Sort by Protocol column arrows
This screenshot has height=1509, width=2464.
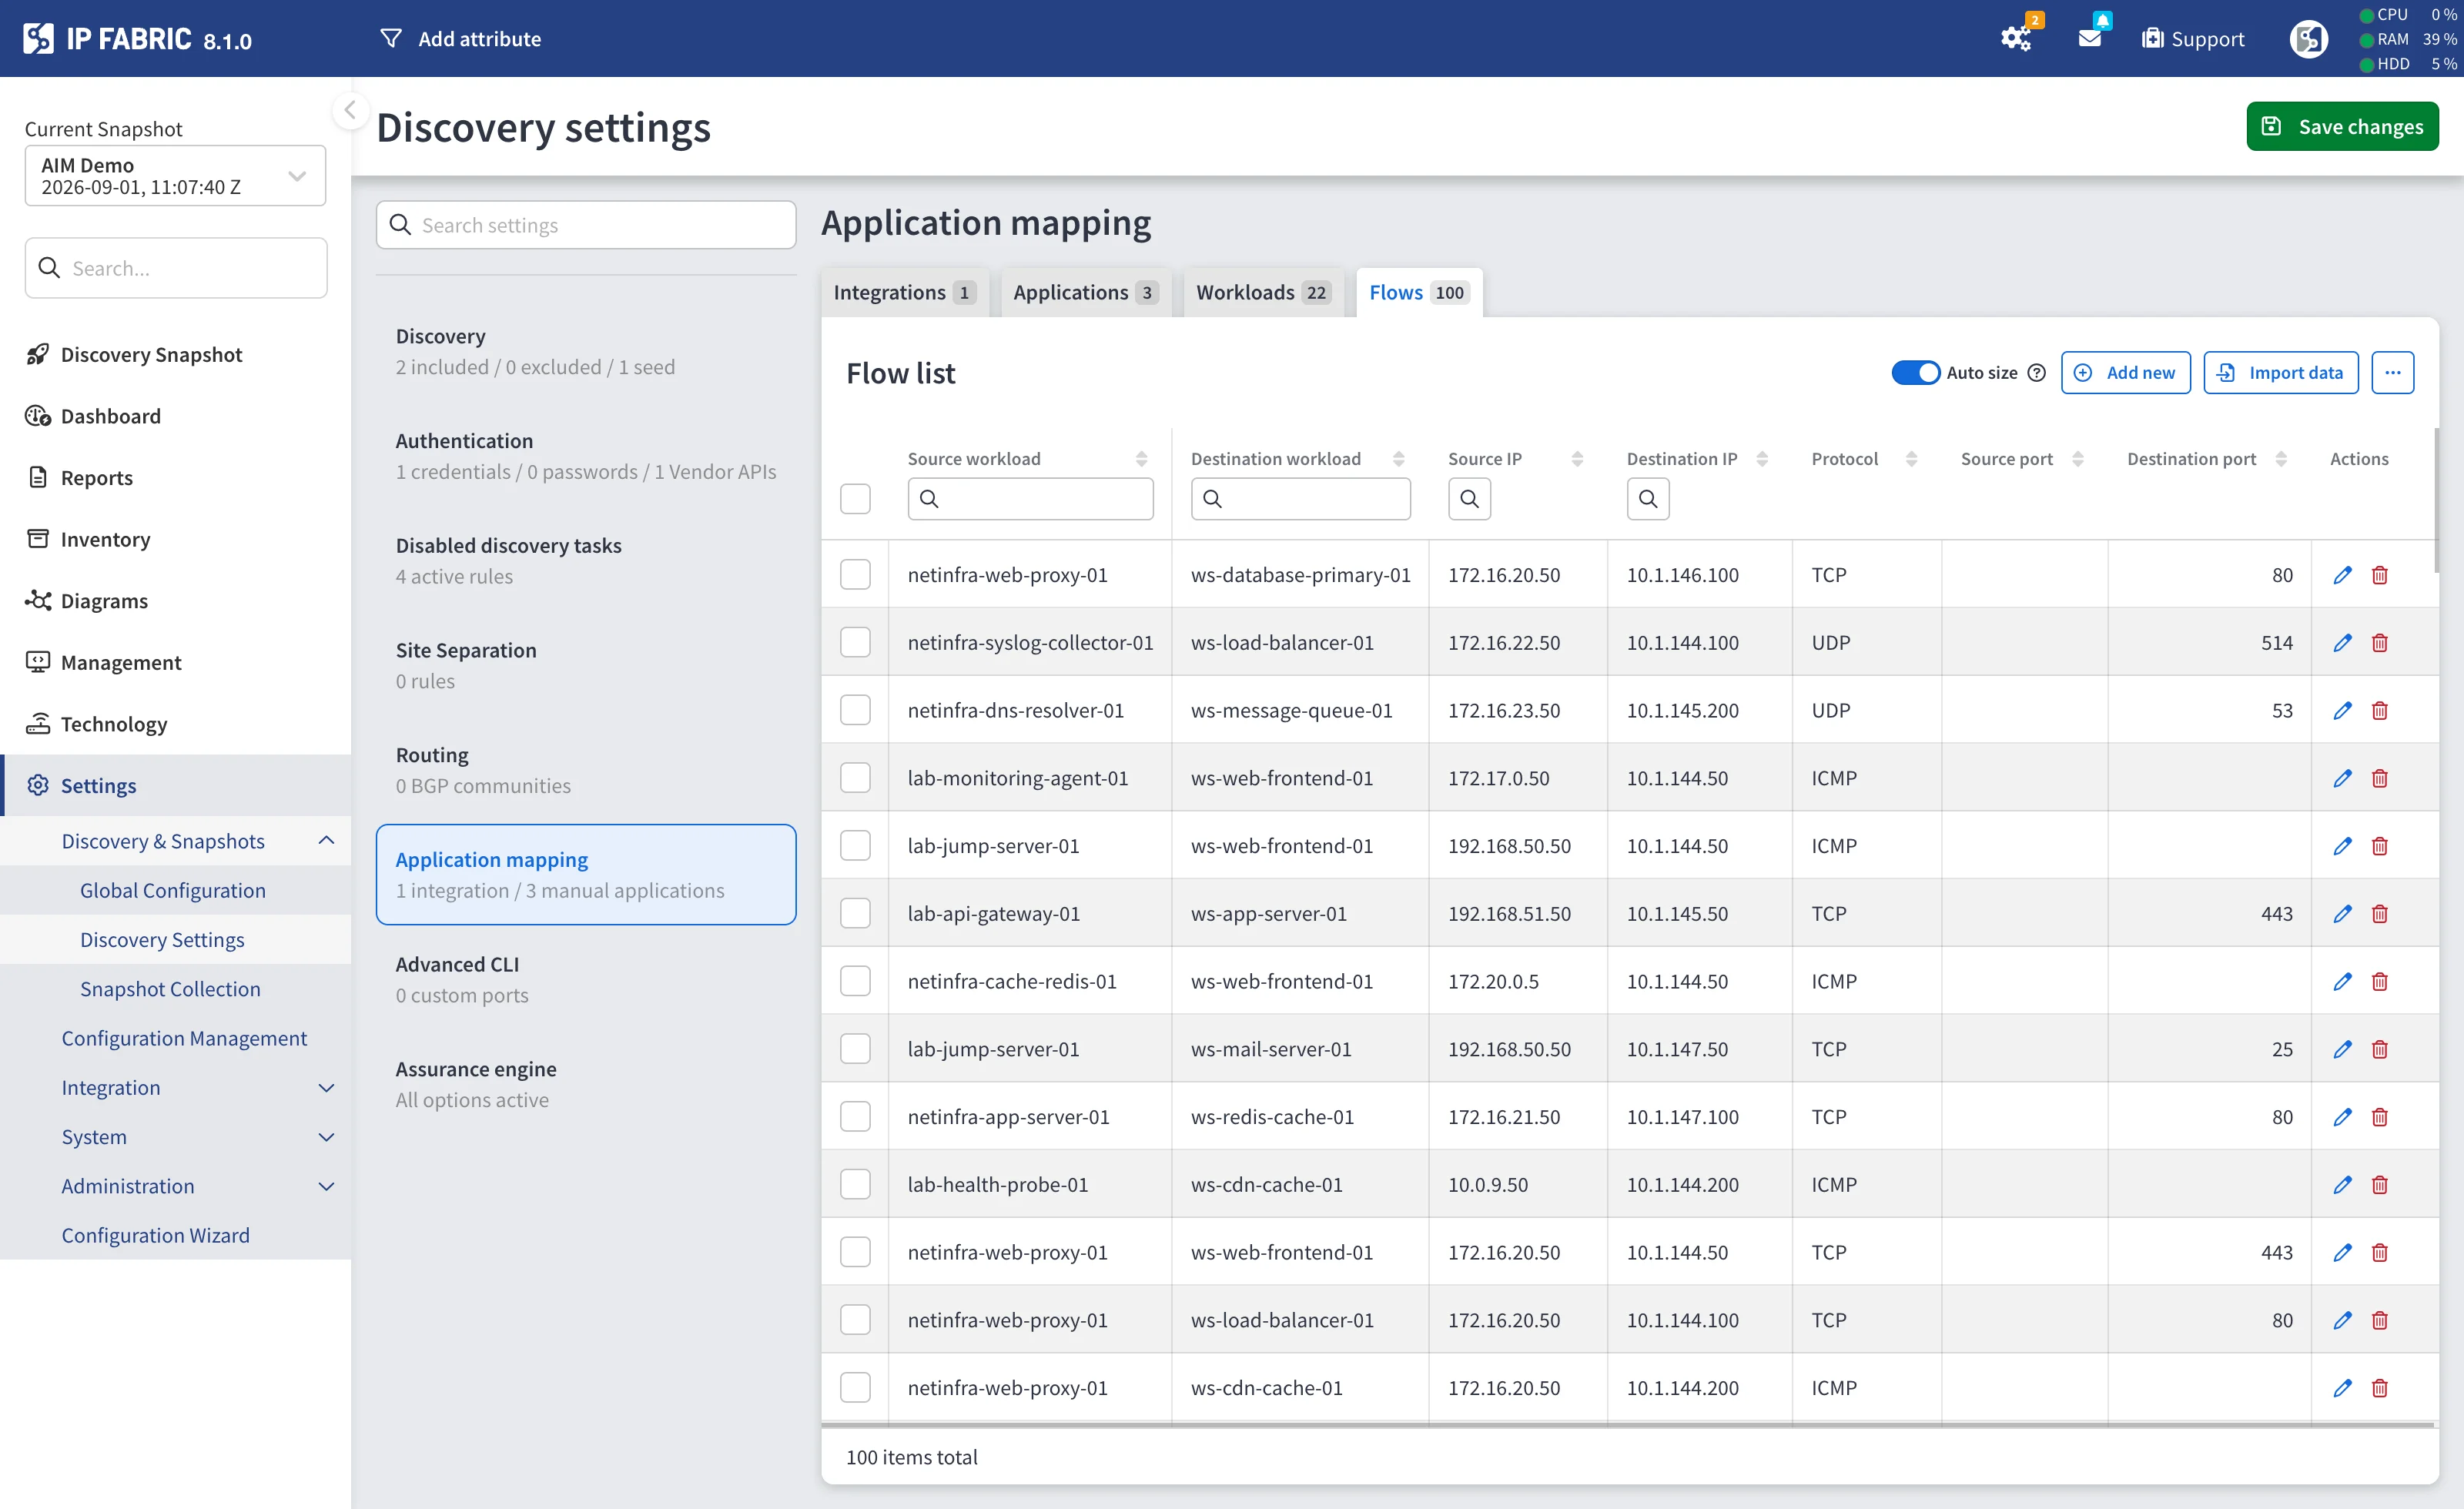[x=1911, y=459]
